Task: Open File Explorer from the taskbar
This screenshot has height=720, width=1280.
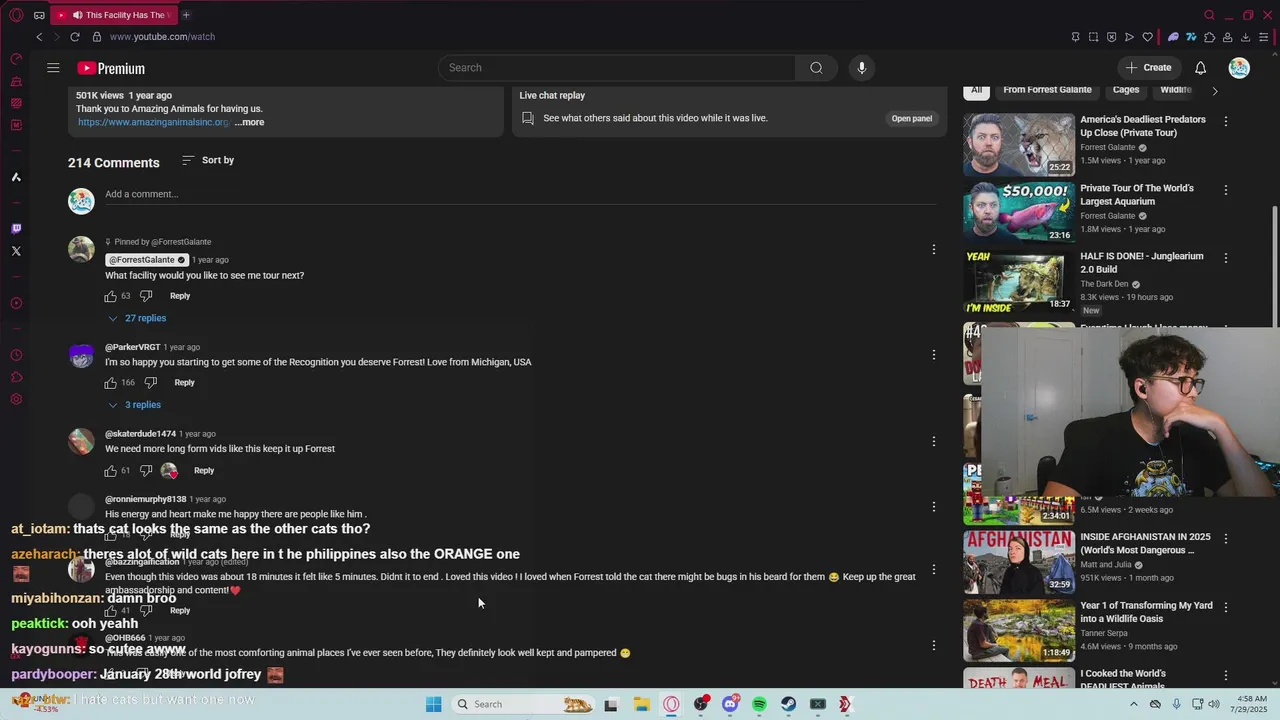Action: click(x=641, y=704)
